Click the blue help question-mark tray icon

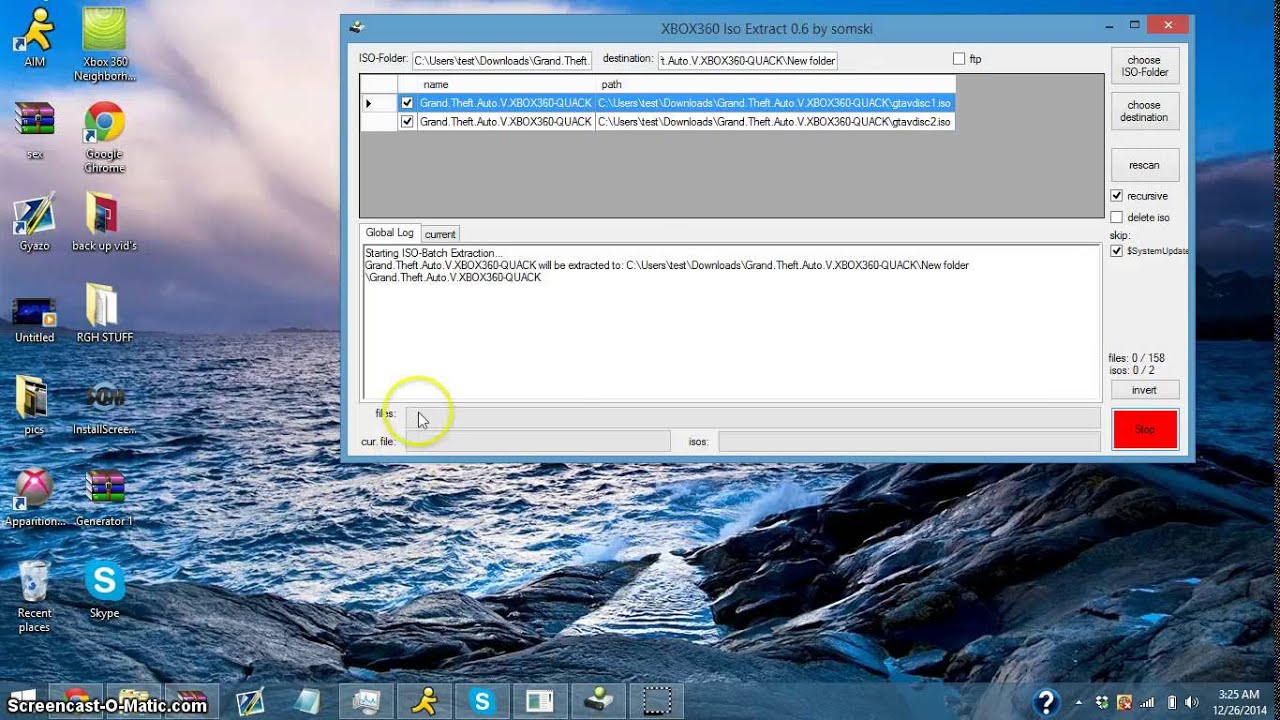click(x=1046, y=702)
